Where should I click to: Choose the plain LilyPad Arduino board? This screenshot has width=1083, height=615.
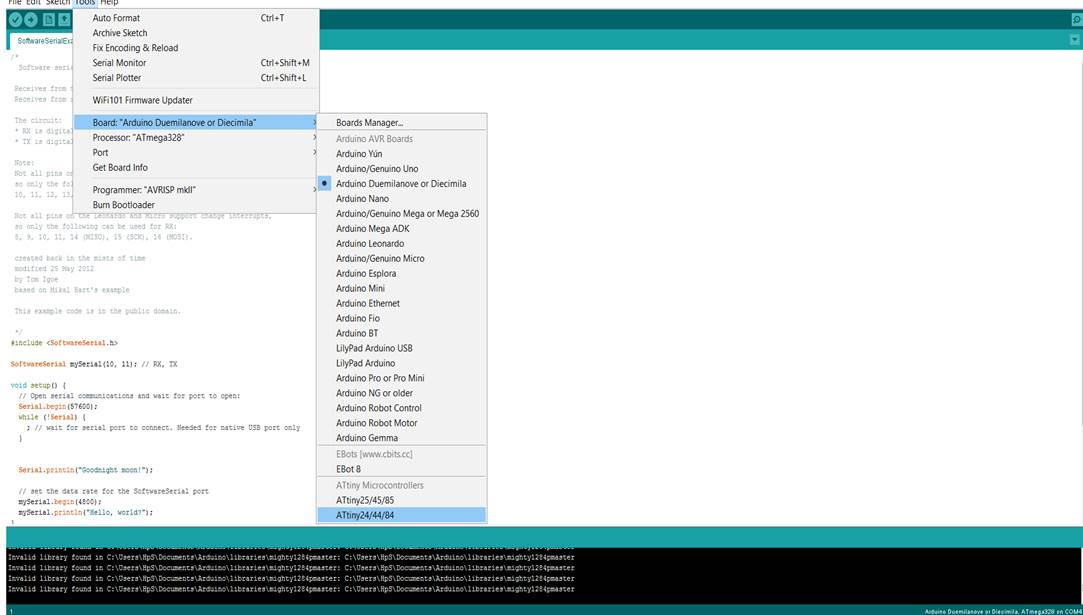point(401,363)
